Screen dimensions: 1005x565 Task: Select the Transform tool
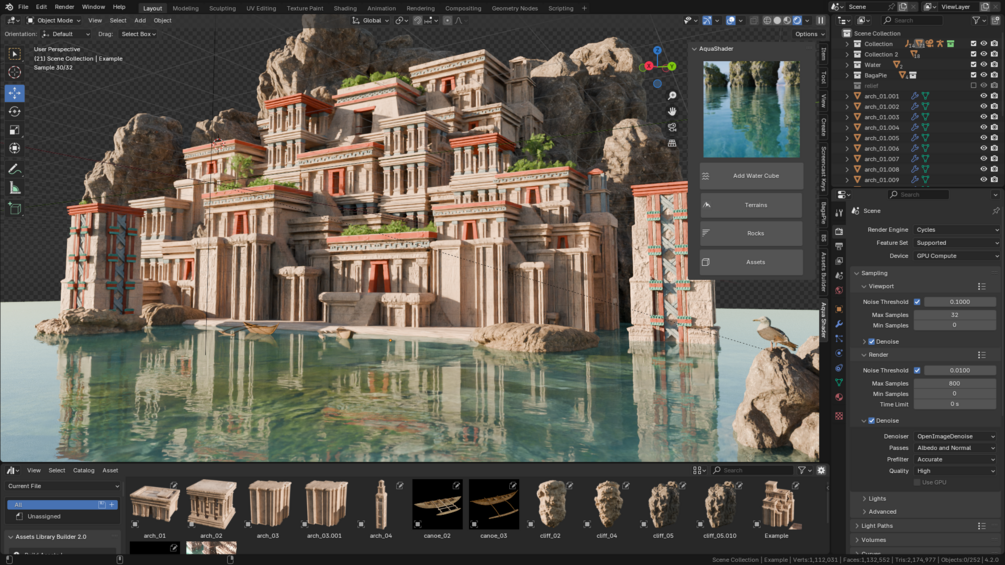[14, 149]
